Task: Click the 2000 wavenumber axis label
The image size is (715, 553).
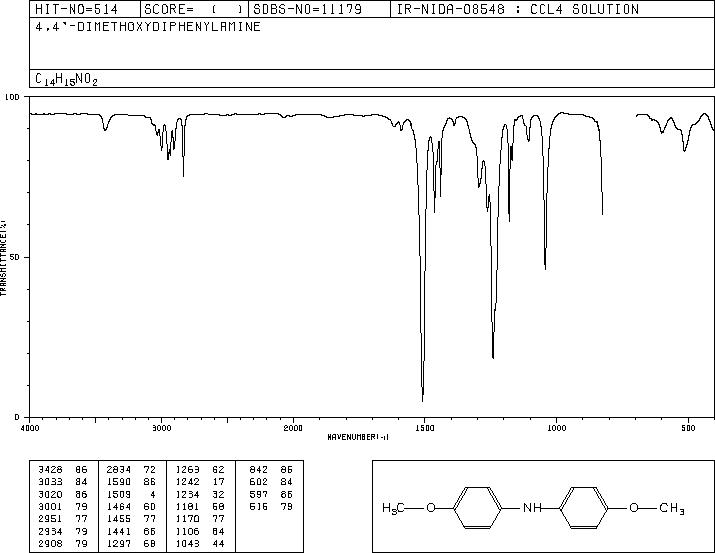Action: pyautogui.click(x=293, y=428)
